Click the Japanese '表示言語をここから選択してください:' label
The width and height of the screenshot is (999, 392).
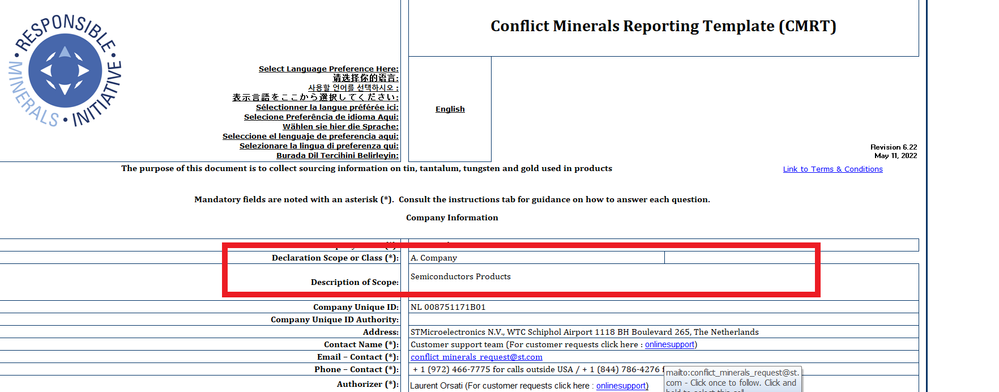click(x=315, y=98)
